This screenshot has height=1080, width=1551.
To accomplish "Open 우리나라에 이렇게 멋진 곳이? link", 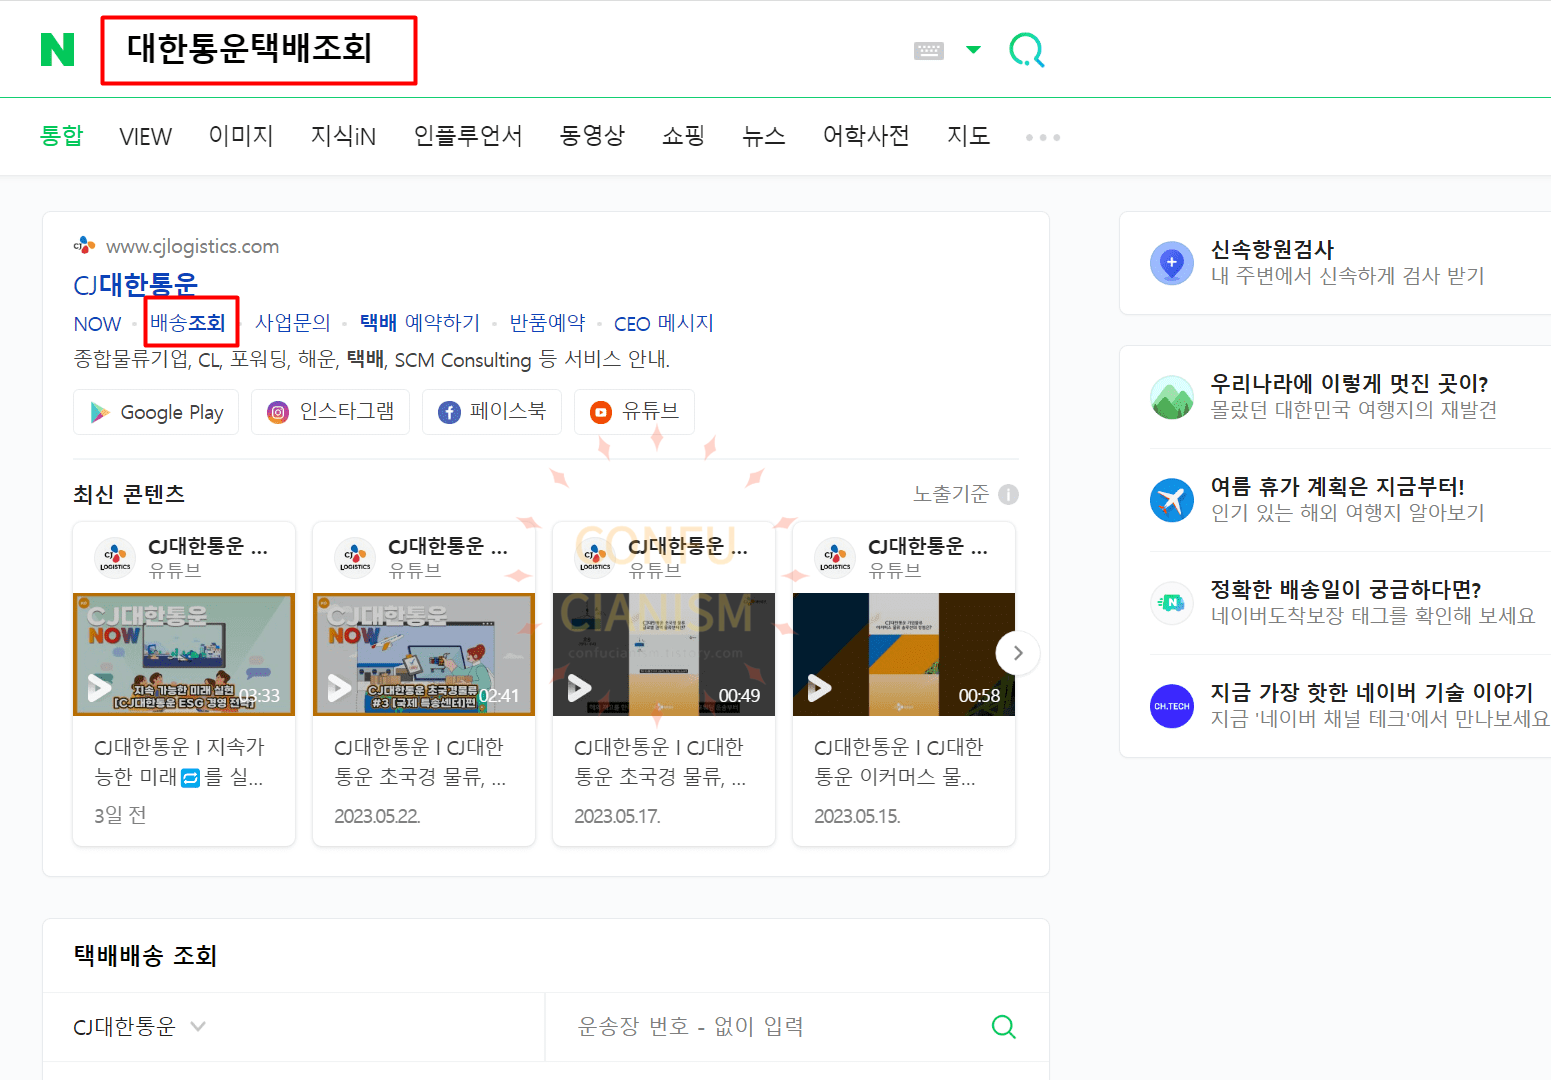I will tap(1349, 383).
